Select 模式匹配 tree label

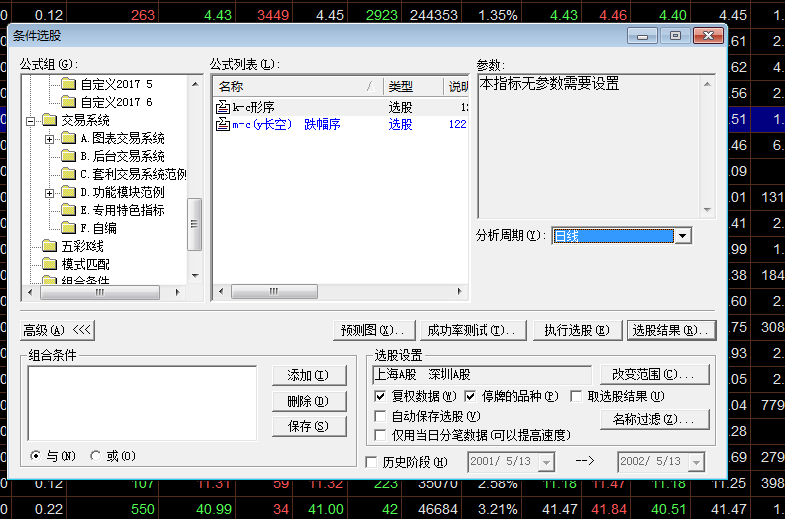click(85, 264)
